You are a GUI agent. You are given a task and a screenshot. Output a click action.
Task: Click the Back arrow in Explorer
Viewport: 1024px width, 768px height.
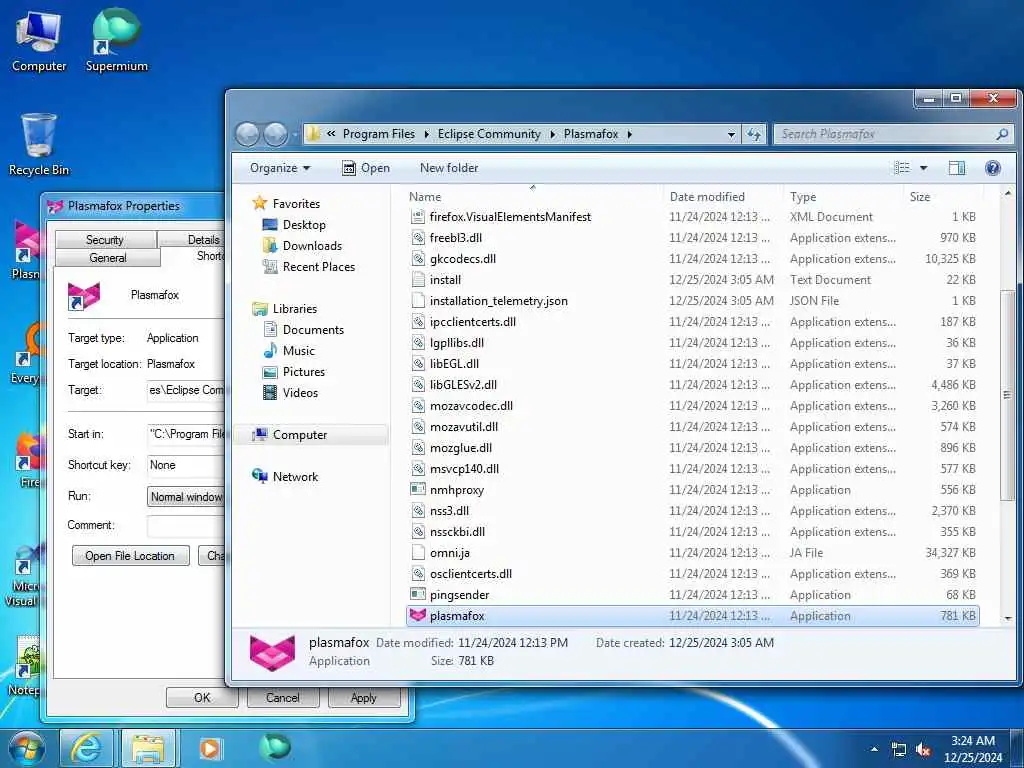pyautogui.click(x=248, y=134)
